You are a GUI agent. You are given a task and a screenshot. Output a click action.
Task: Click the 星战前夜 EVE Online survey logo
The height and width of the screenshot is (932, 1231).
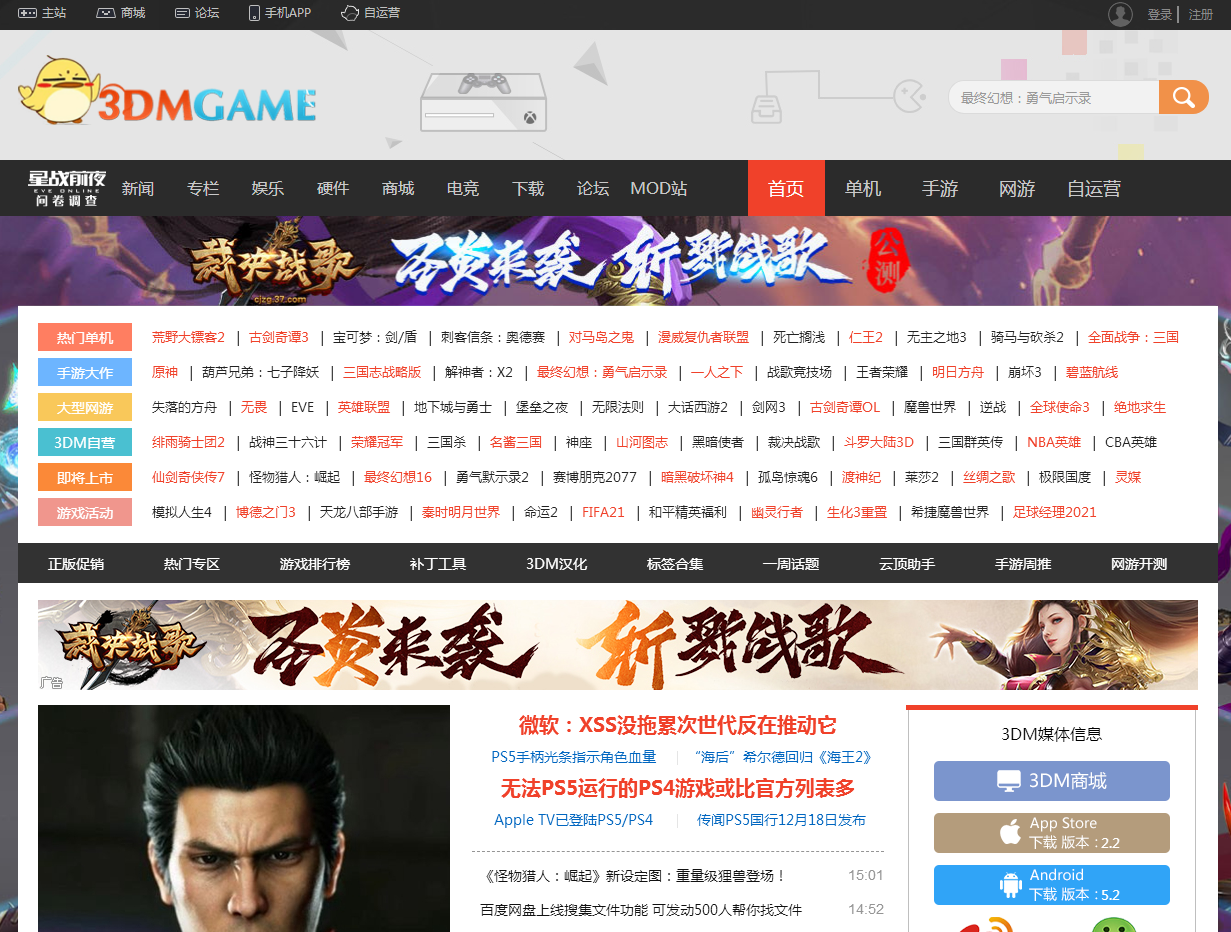[67, 188]
